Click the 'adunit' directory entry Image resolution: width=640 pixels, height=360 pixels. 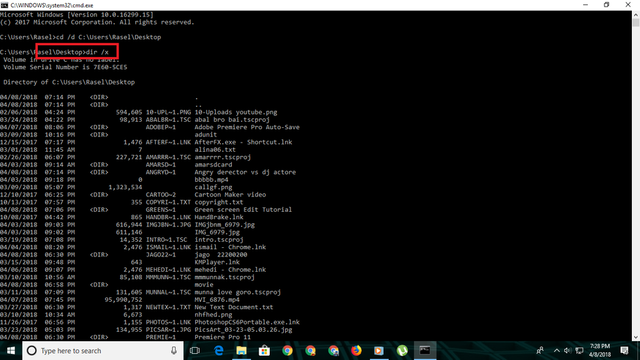(x=206, y=135)
